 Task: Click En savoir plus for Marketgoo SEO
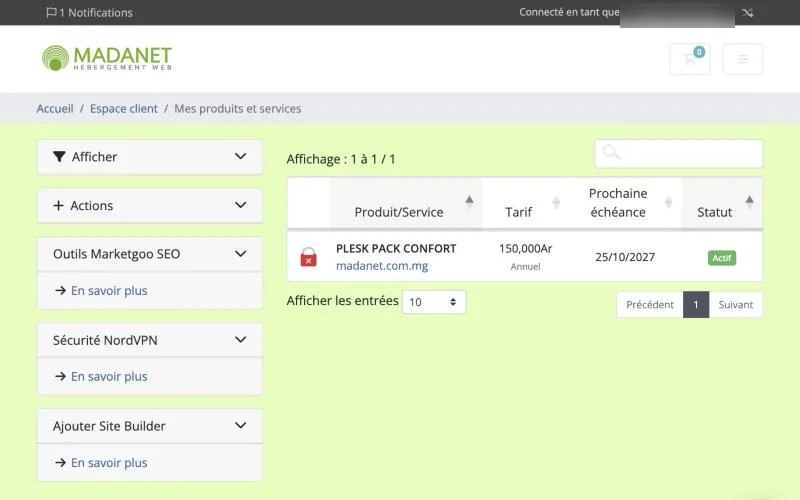point(109,290)
